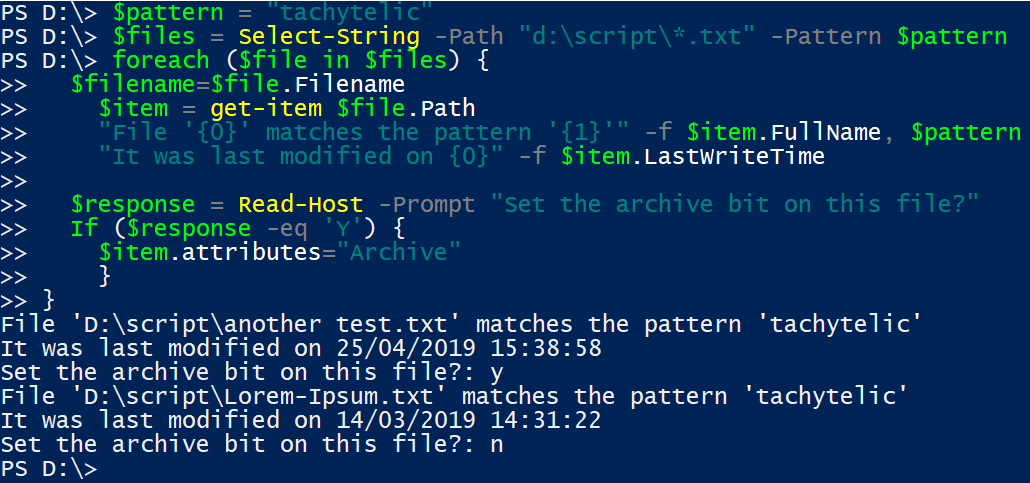The image size is (1030, 483).
Task: Click the "Archive" string value
Action: (x=399, y=252)
